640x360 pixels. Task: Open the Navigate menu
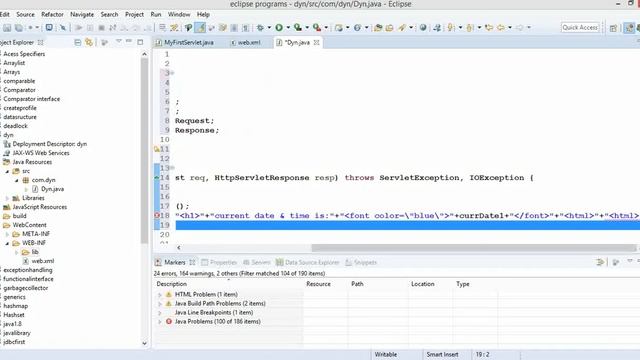(x=82, y=14)
